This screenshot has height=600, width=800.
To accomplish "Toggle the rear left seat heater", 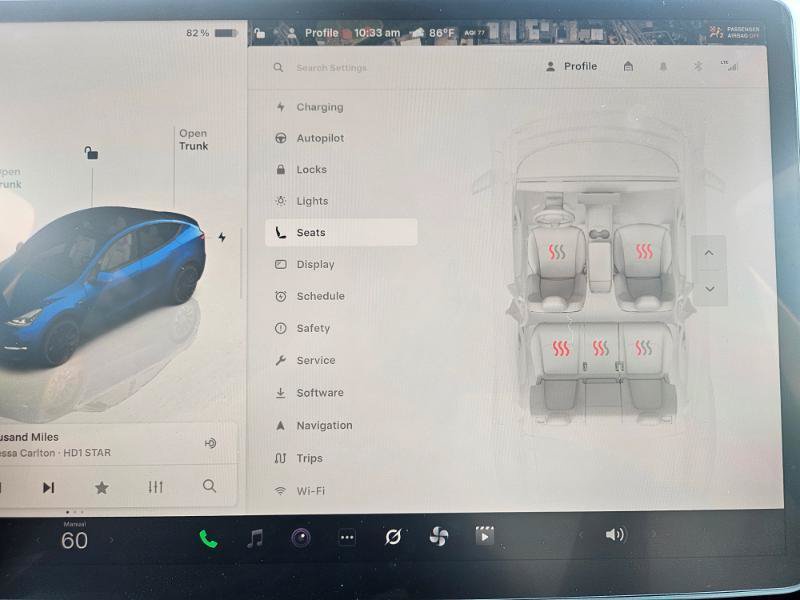I will 561,348.
